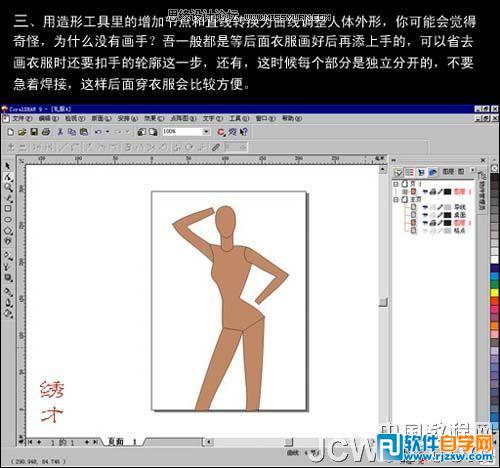Open the Redo history dropdown arrow
The height and width of the screenshot is (468, 500).
click(x=127, y=132)
